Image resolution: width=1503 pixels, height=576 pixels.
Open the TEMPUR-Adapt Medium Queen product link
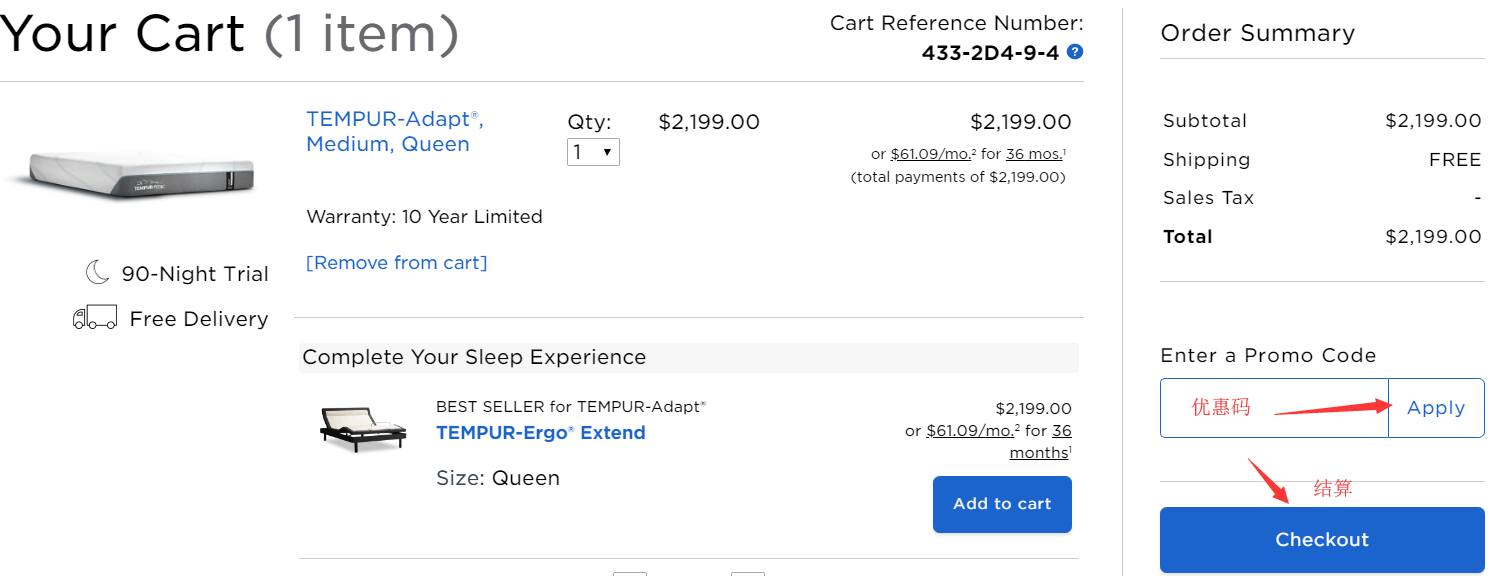coord(394,132)
